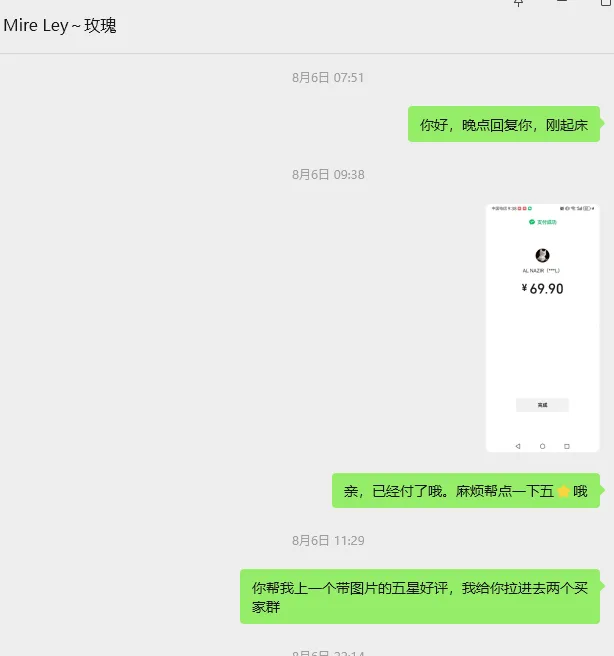This screenshot has height=656, width=614.
Task: Pin the chat window with the pushpin icon
Action: click(519, 3)
